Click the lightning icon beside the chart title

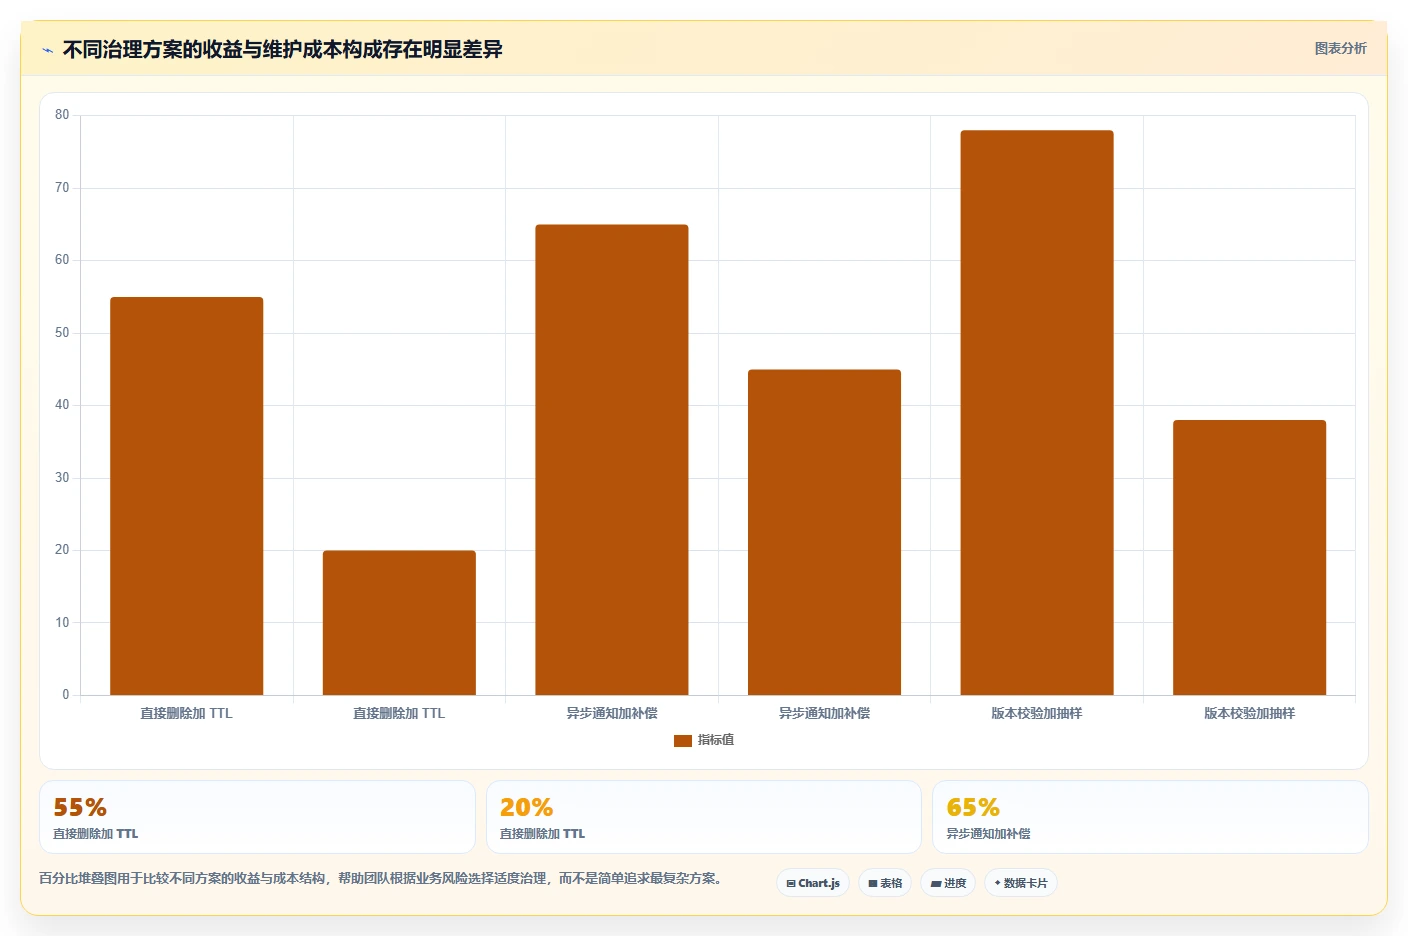(47, 50)
